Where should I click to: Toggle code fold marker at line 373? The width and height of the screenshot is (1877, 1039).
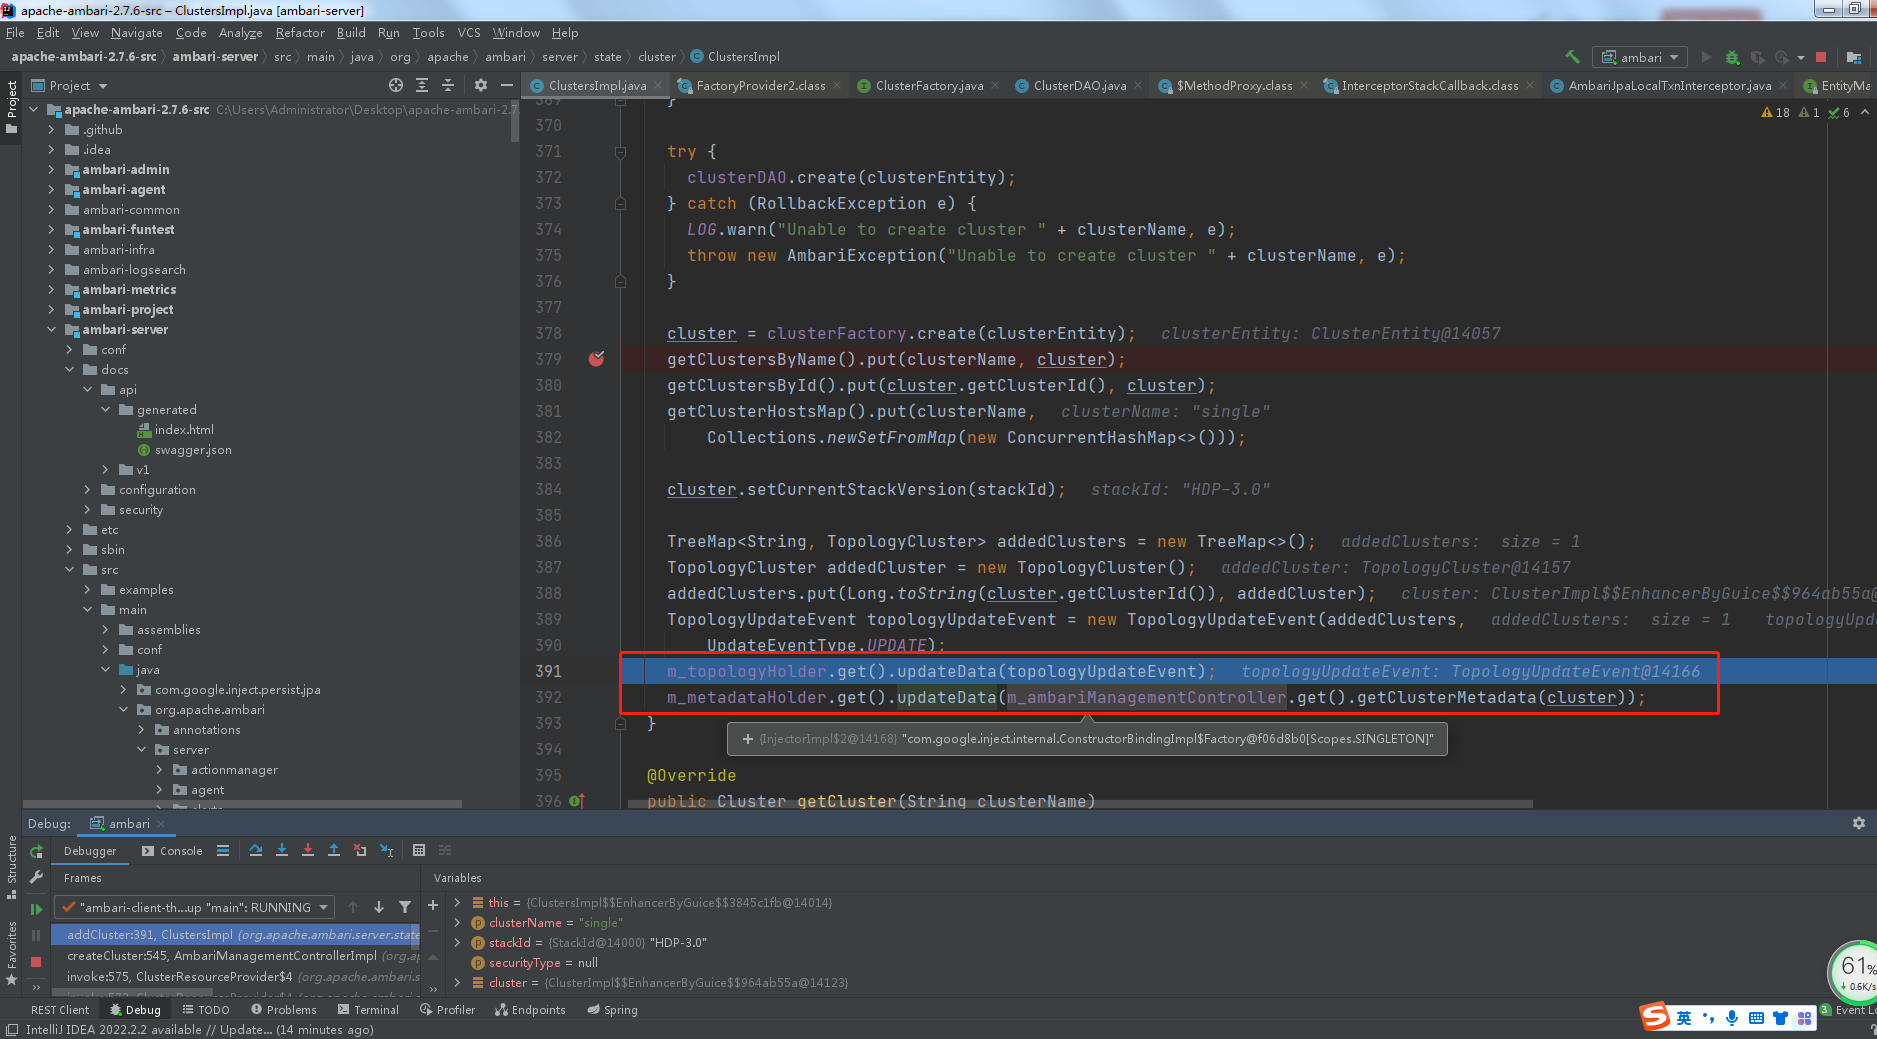pos(620,204)
